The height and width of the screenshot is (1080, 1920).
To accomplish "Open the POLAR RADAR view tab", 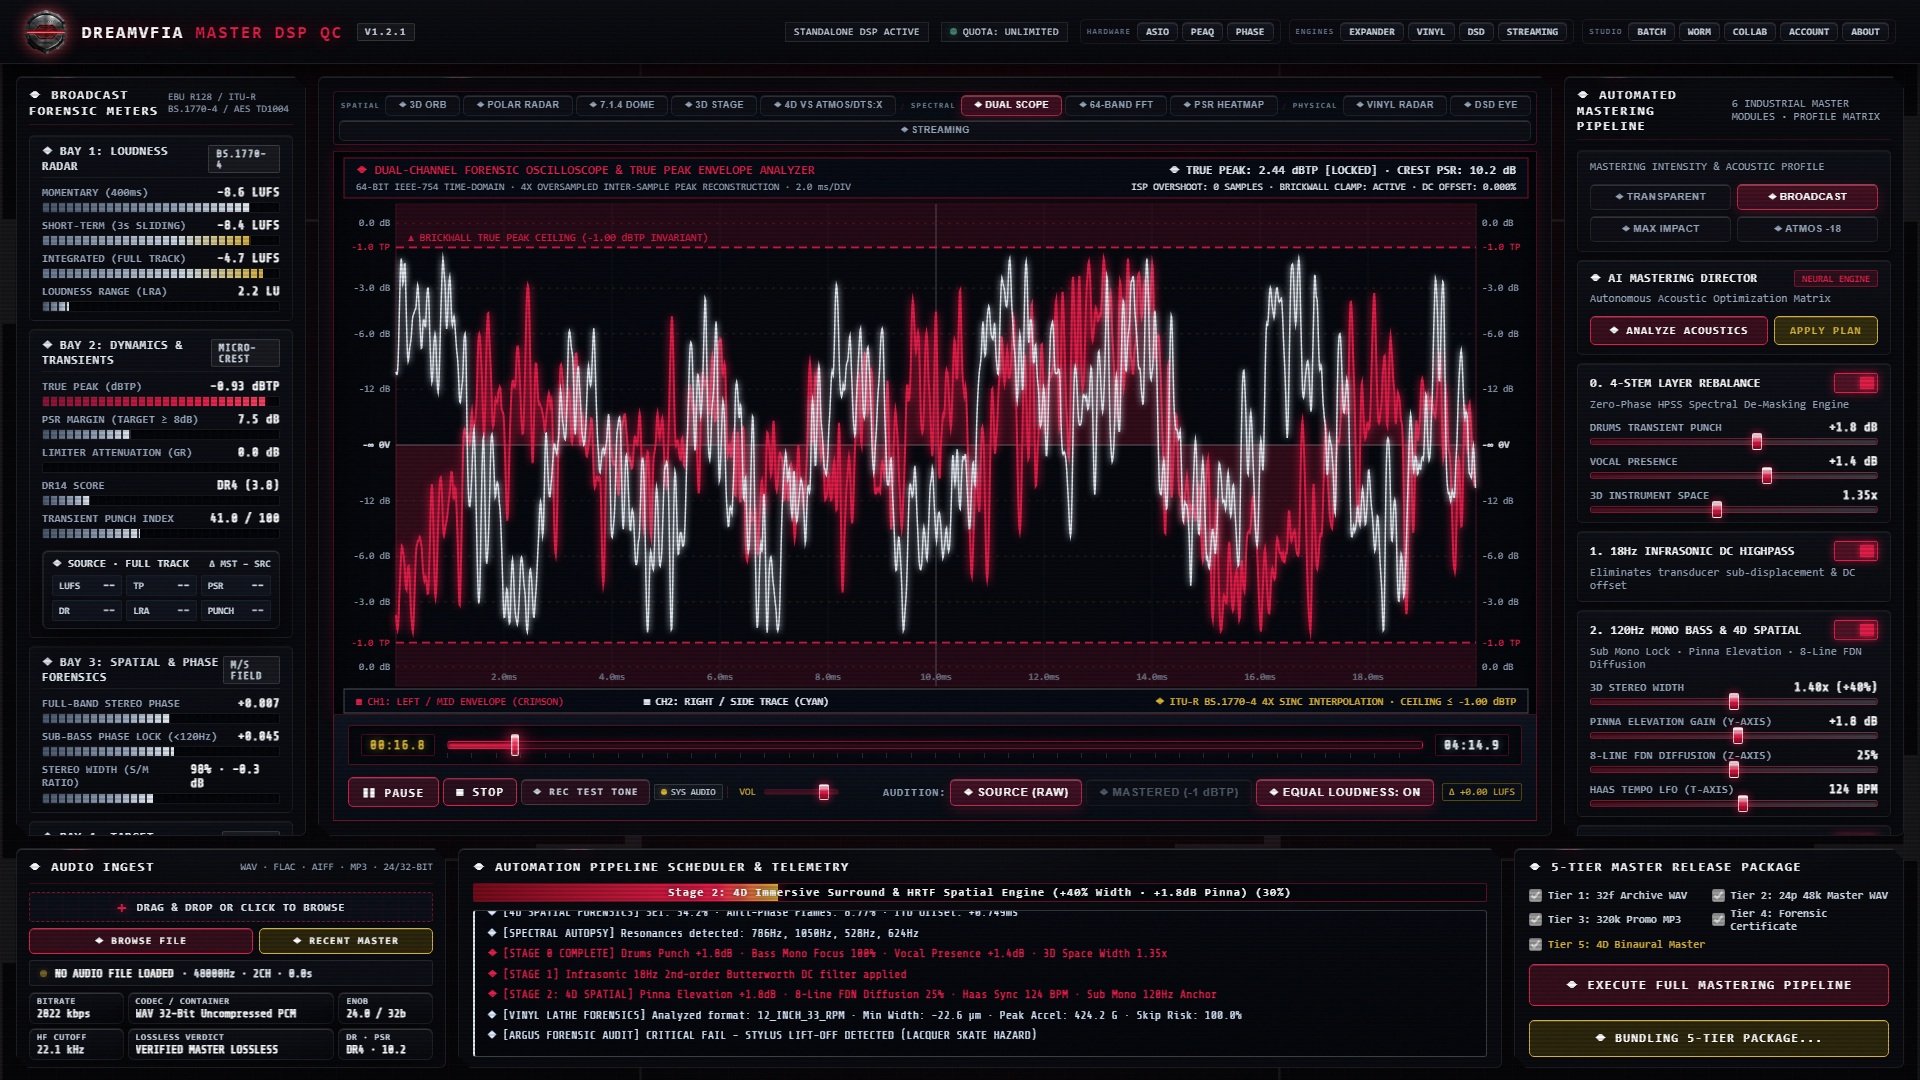I will click(518, 105).
